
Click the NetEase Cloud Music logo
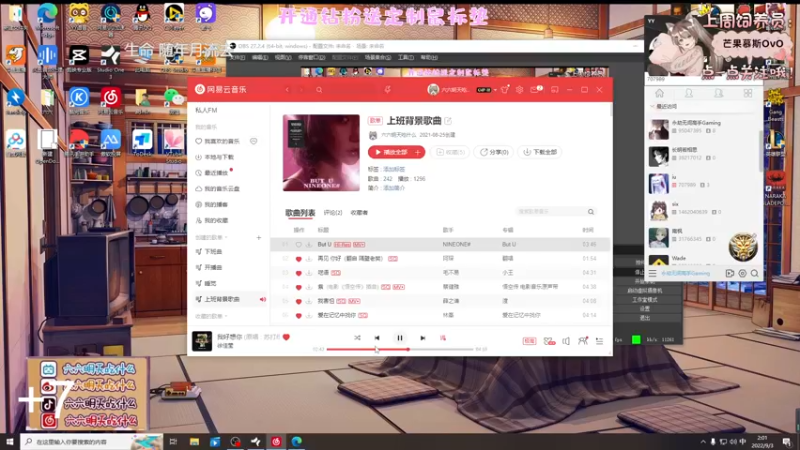tap(220, 89)
